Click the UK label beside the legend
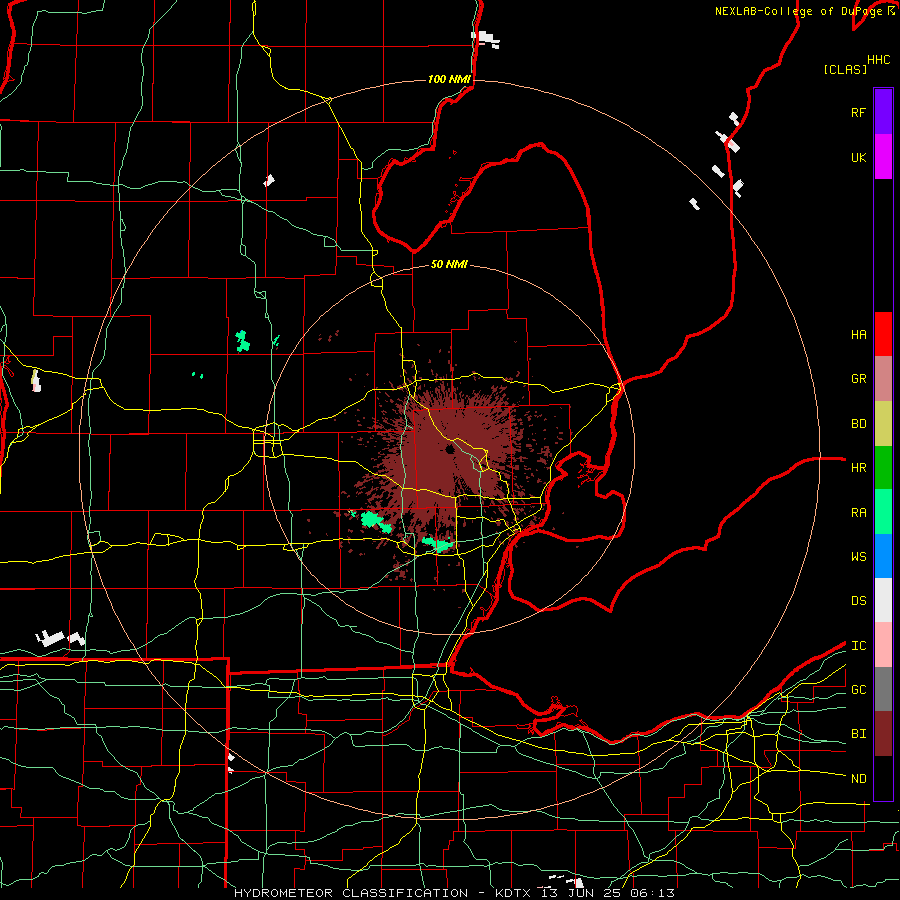 pyautogui.click(x=858, y=158)
